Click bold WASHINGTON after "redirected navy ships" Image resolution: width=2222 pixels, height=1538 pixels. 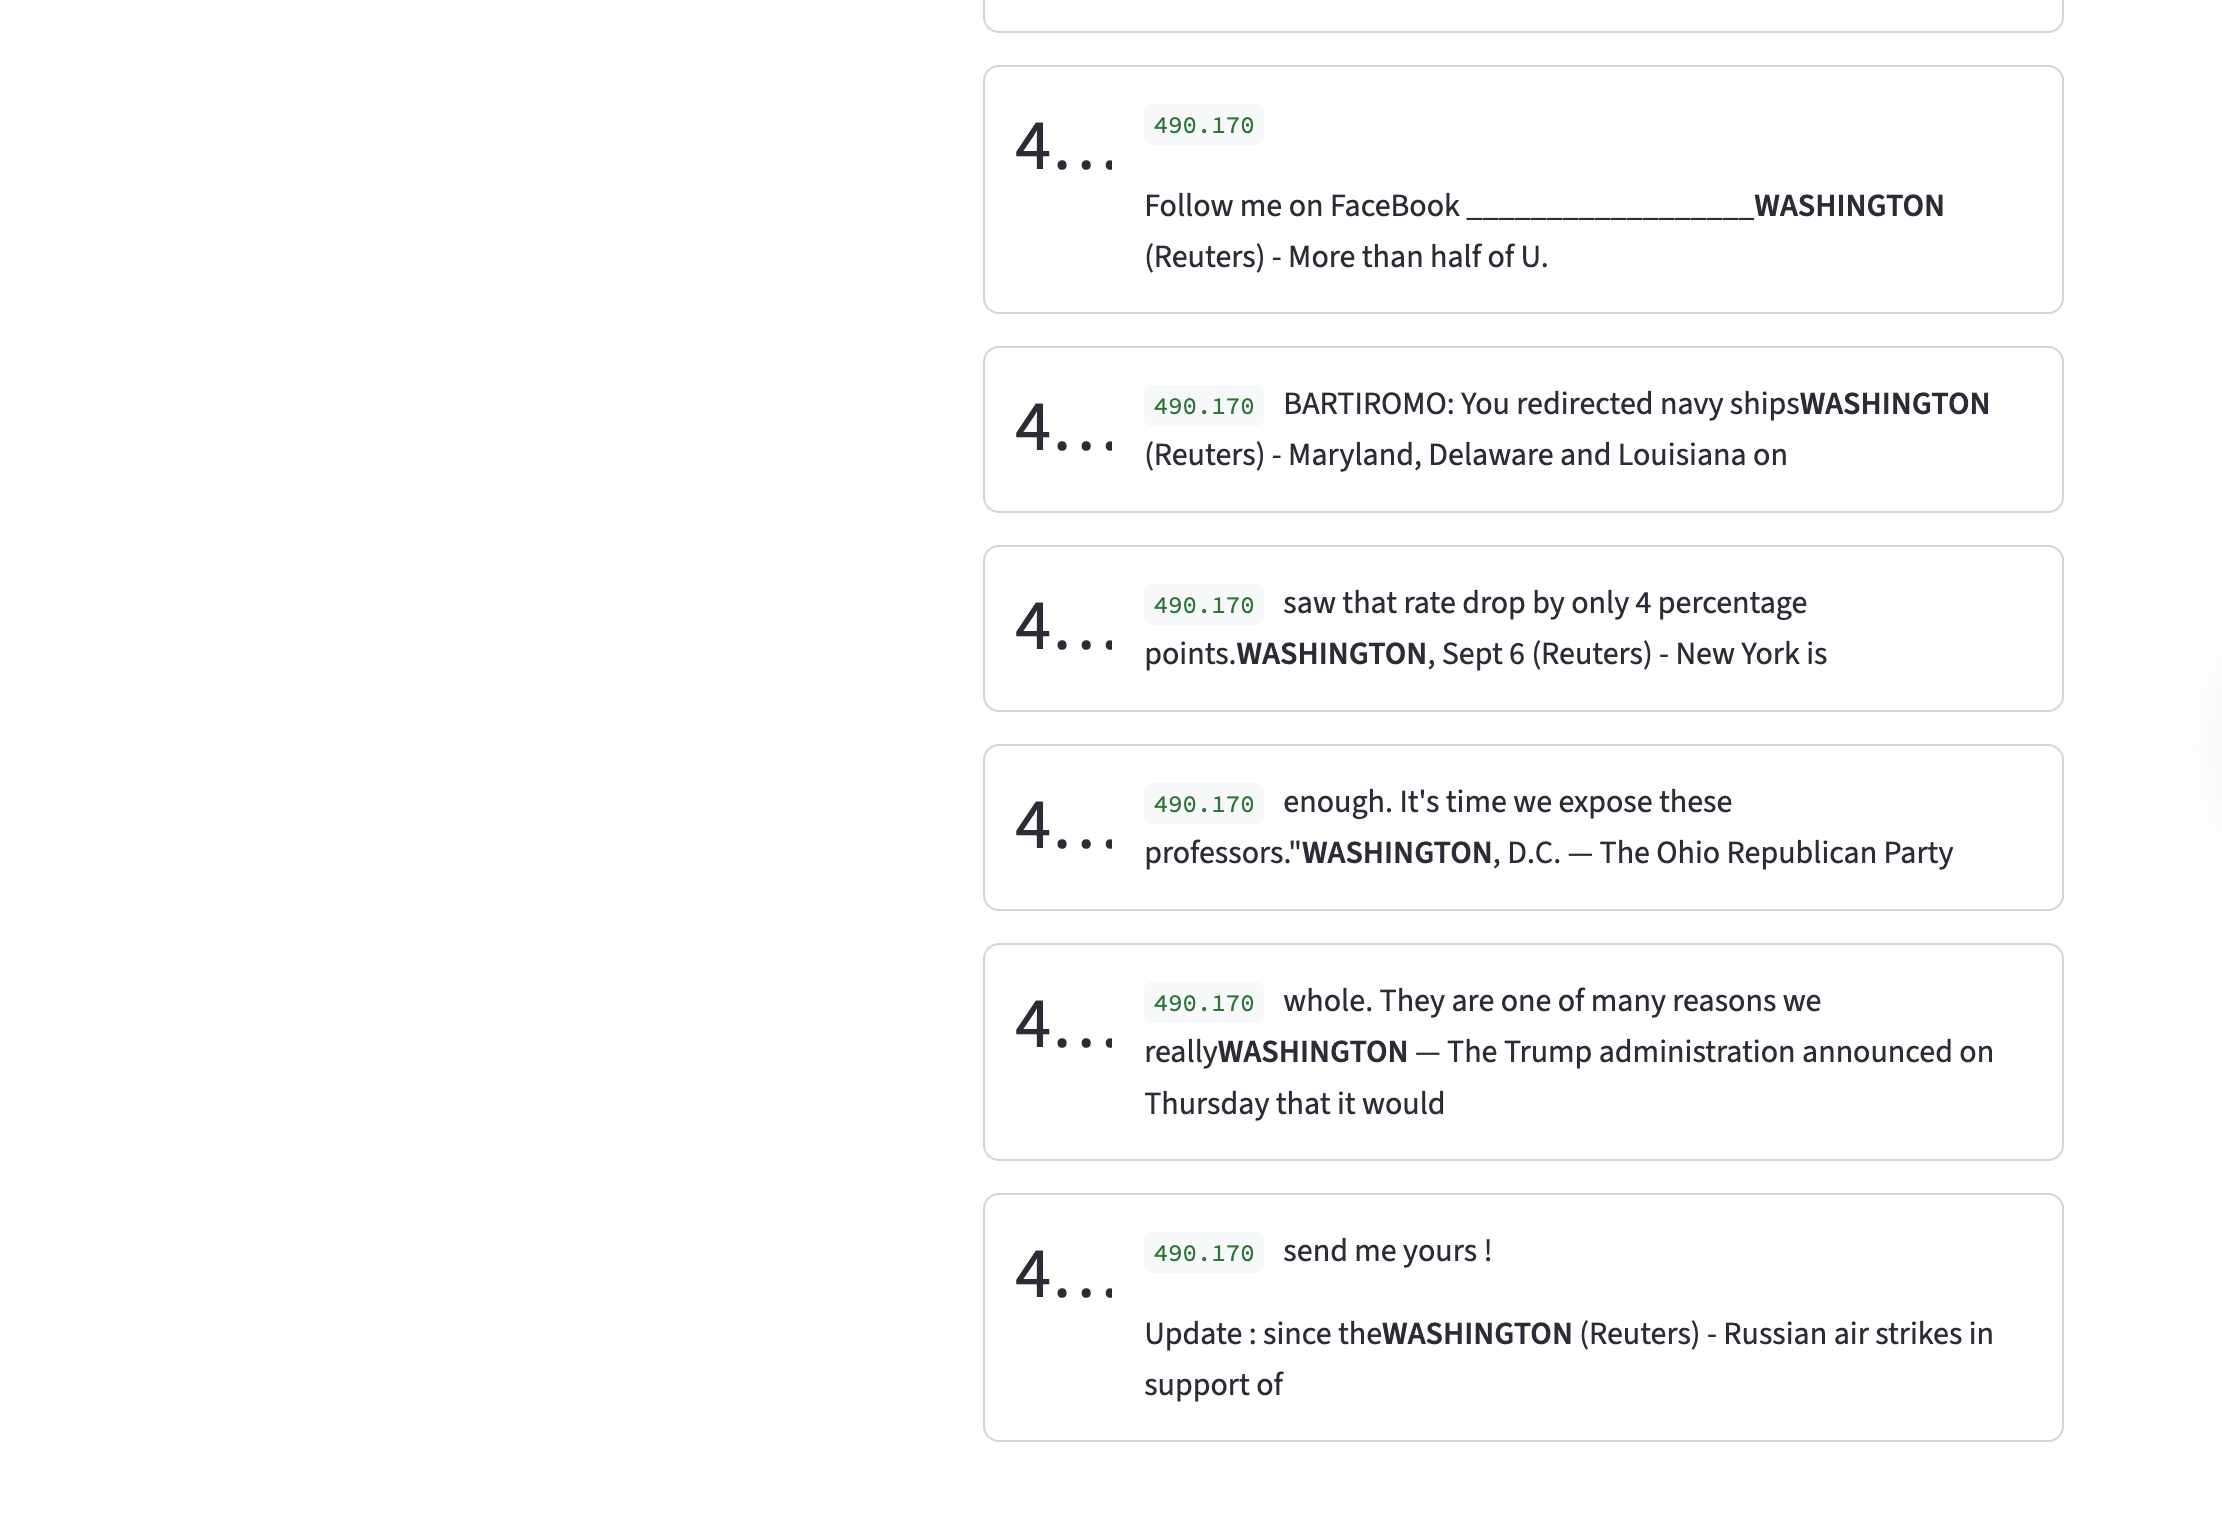1894,404
